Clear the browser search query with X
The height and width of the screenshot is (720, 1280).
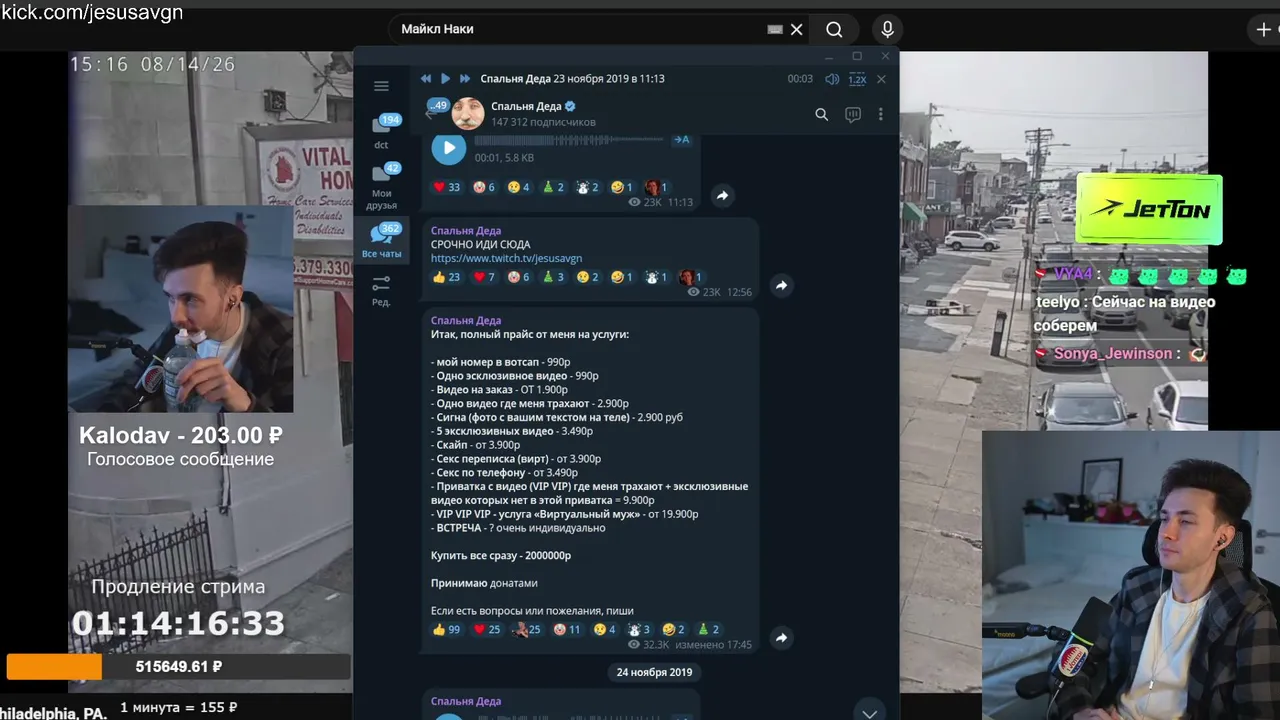(797, 30)
